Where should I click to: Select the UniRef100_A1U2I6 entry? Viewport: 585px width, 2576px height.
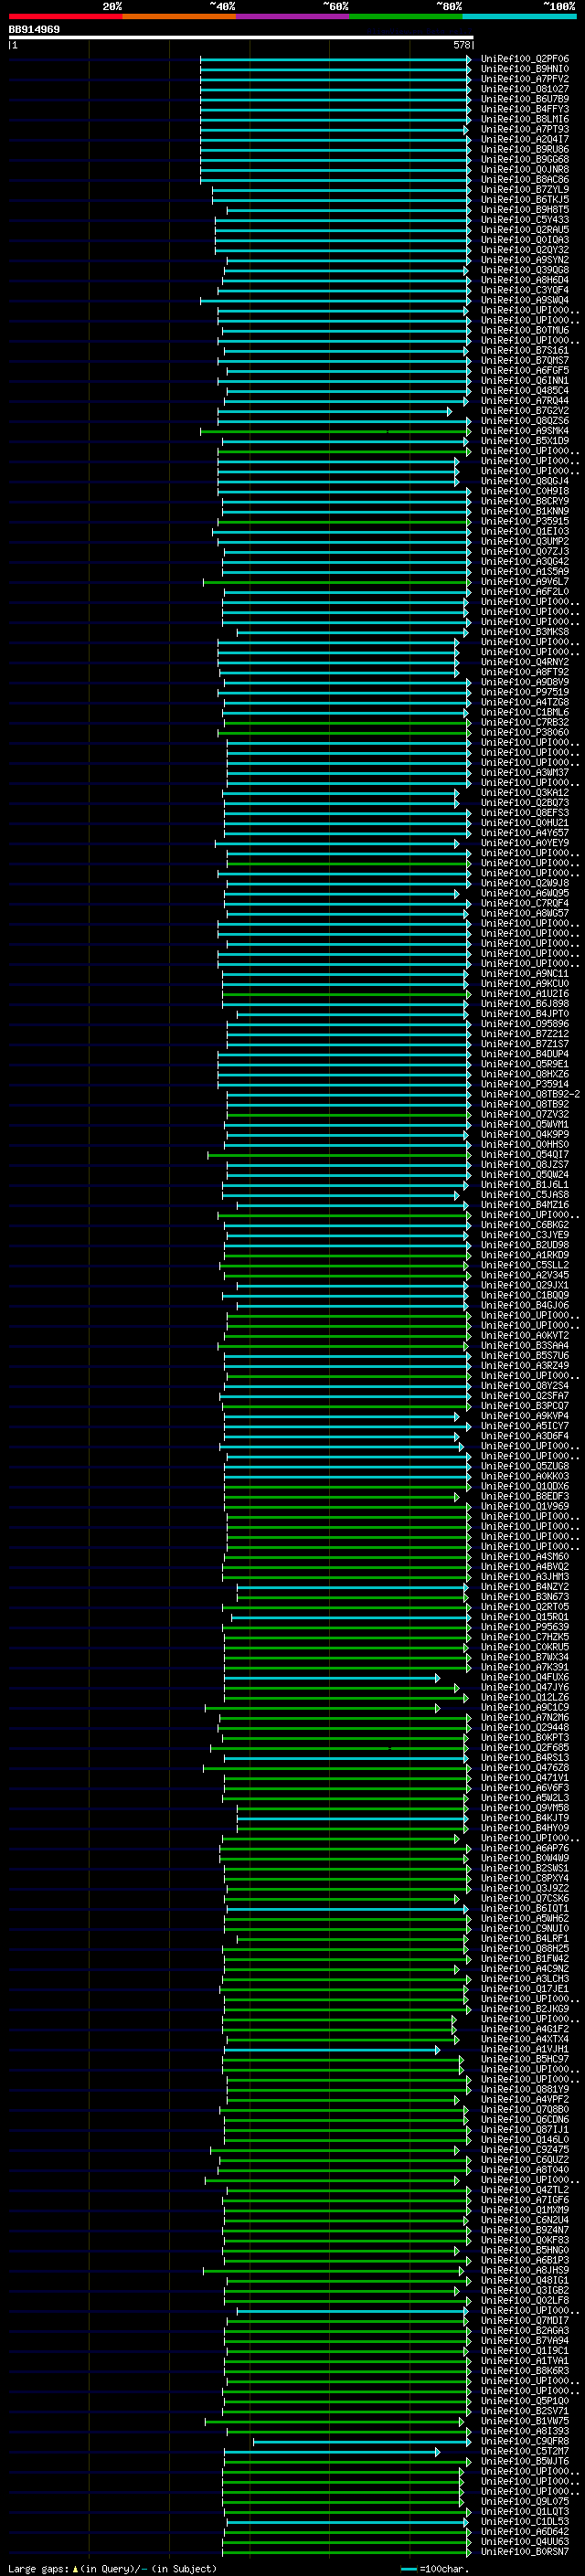[525, 994]
